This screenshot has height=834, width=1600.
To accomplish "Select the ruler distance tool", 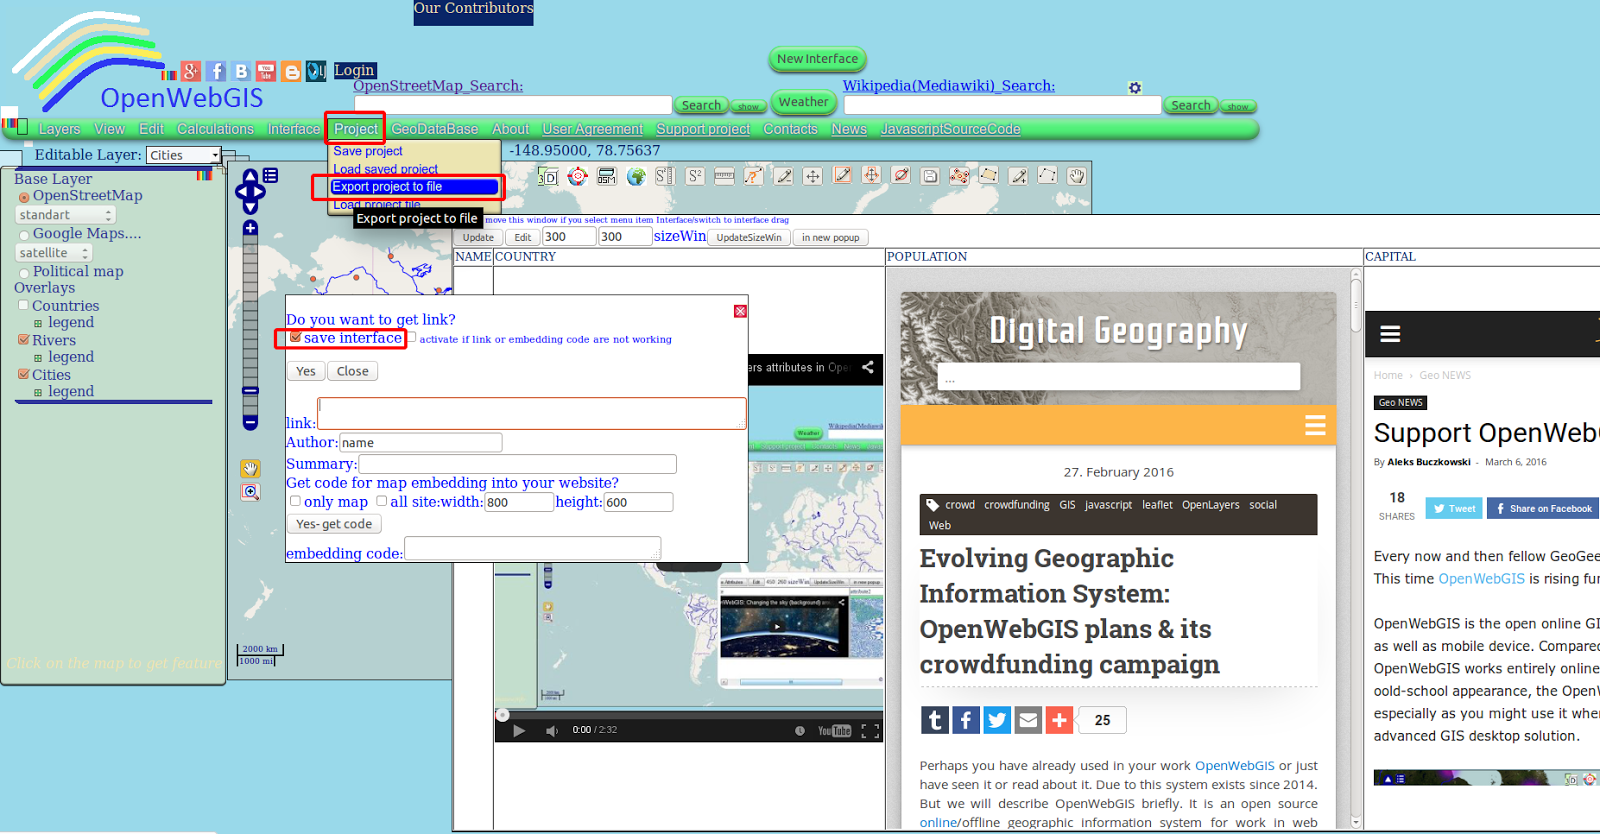I will point(724,177).
